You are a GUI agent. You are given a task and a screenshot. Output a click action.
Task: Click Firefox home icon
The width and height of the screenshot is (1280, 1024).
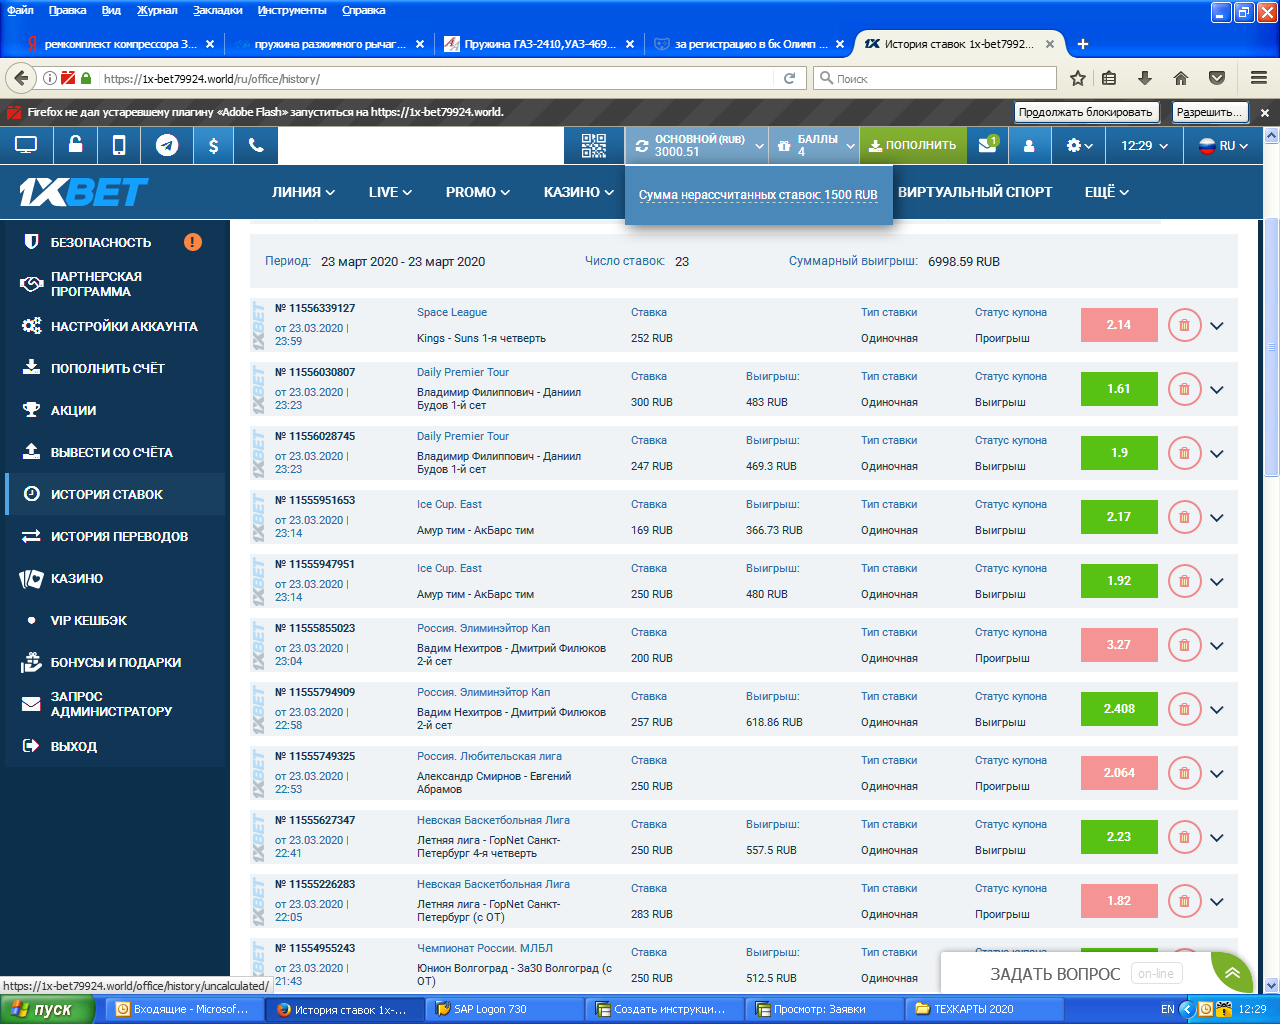[x=1181, y=78]
